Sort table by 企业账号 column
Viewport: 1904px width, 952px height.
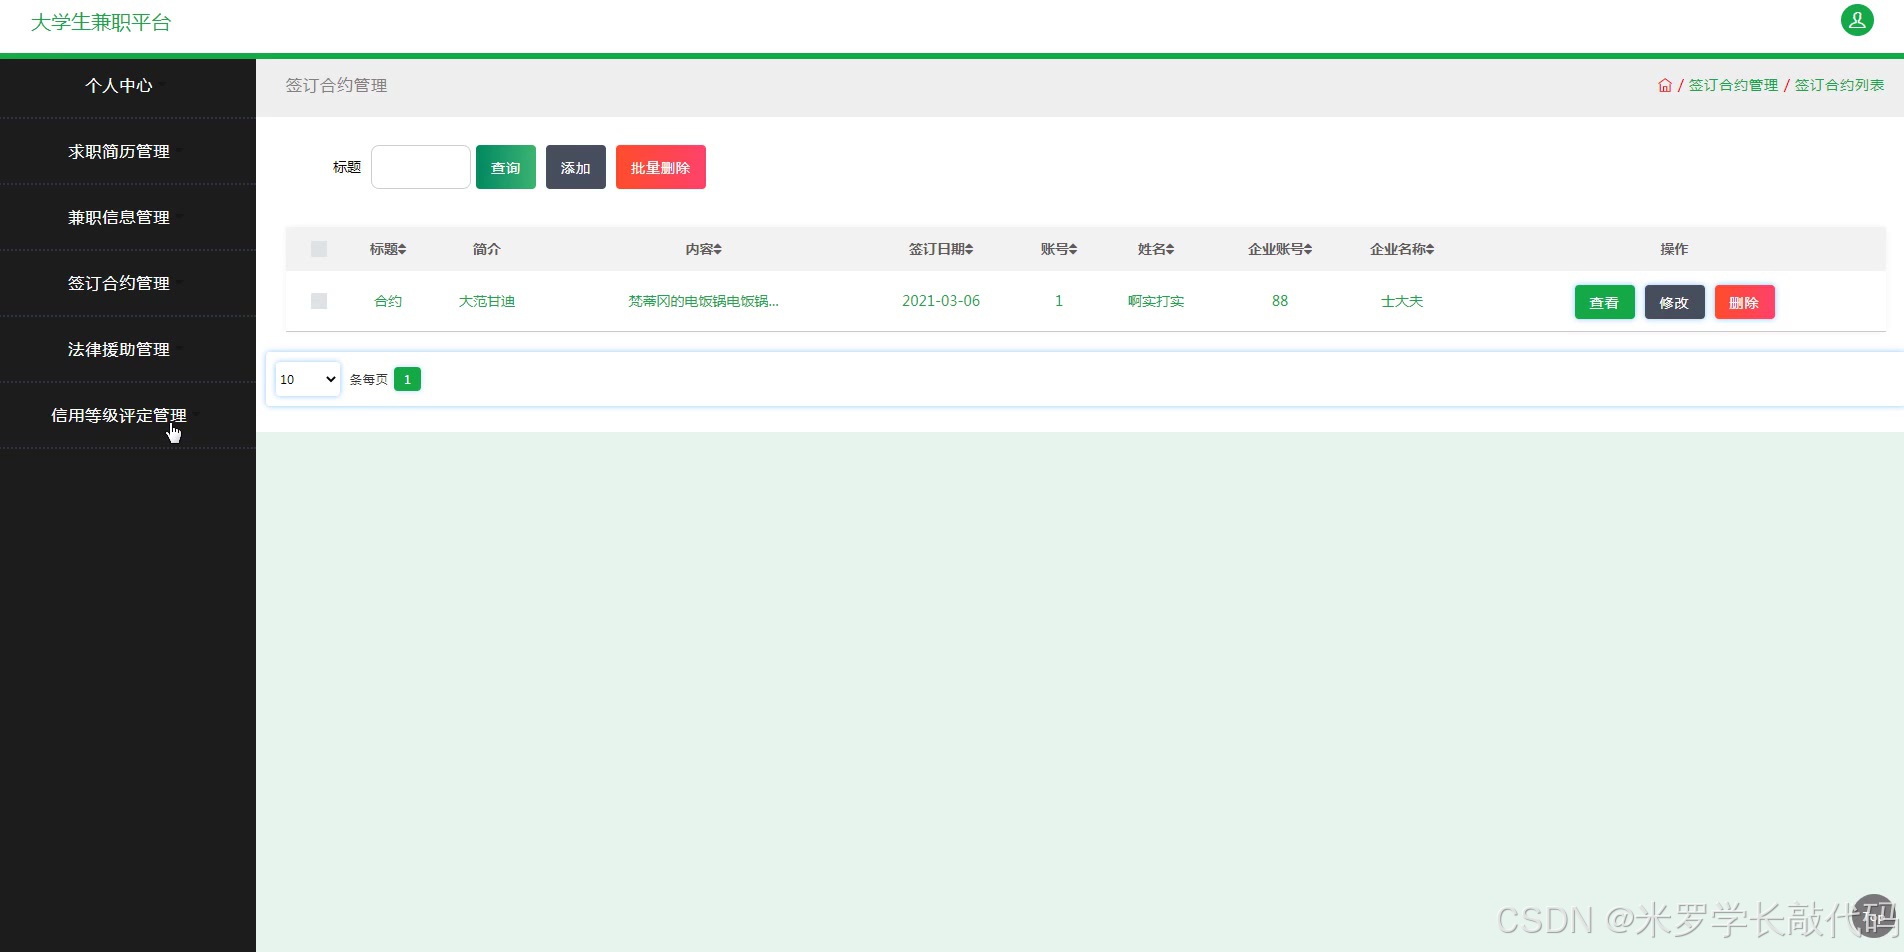point(1280,249)
